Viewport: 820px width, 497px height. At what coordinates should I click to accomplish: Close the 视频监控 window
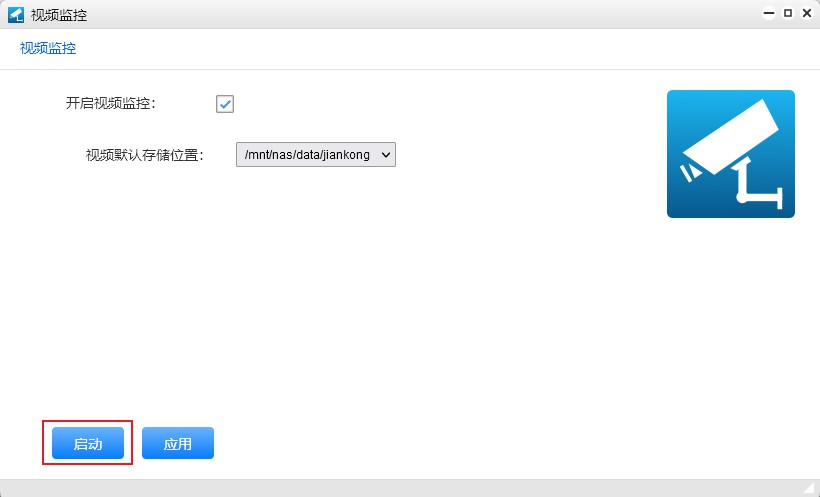coord(805,14)
